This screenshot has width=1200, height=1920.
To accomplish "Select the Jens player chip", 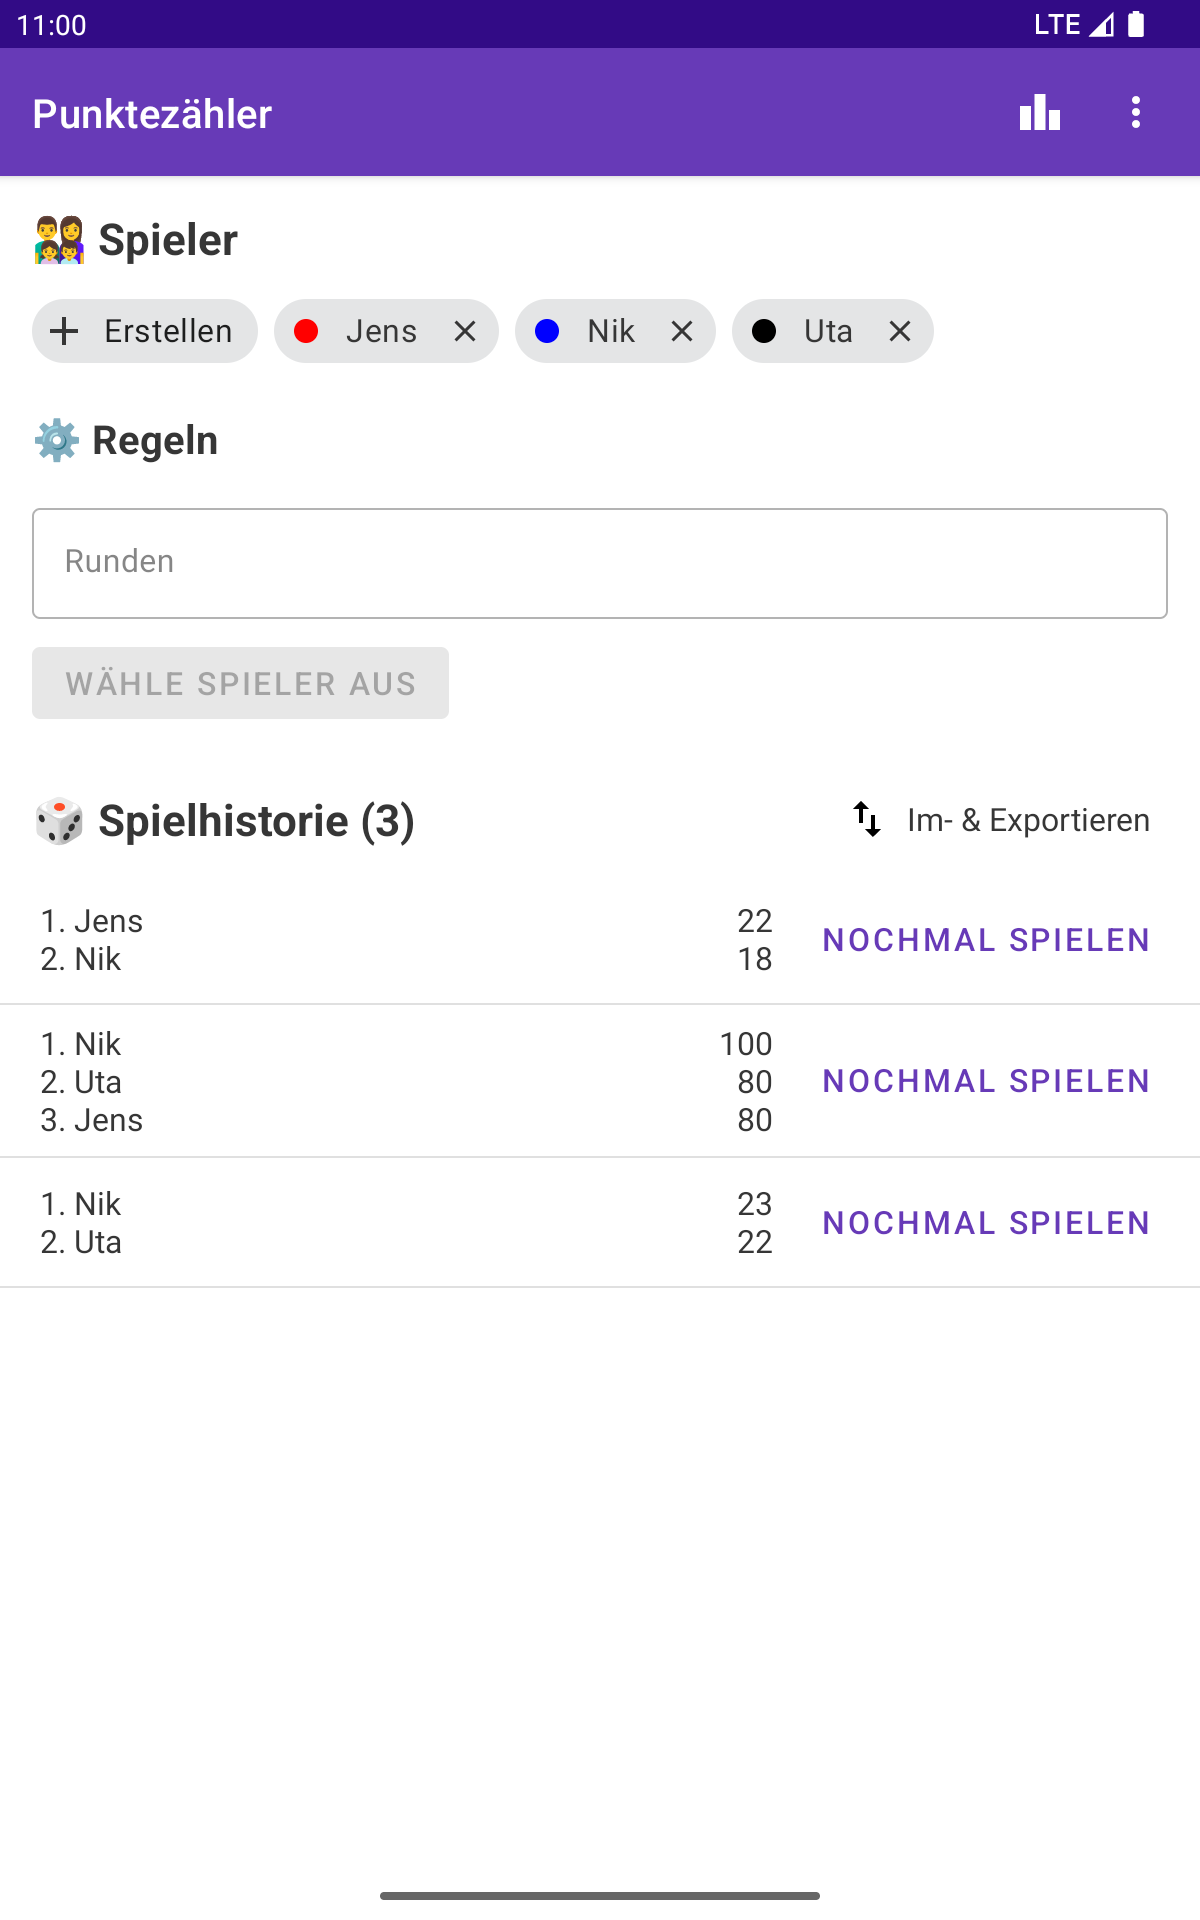I will [386, 331].
